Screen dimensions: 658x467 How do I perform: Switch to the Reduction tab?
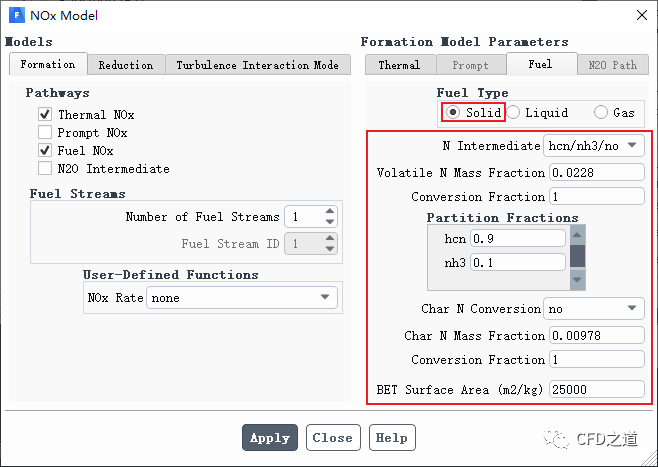pyautogui.click(x=126, y=65)
